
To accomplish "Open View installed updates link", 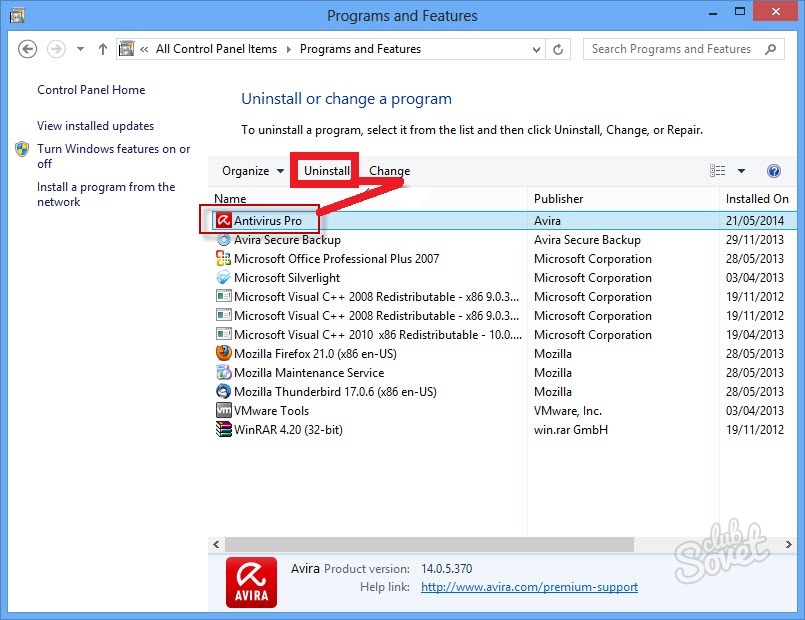I will (x=95, y=126).
